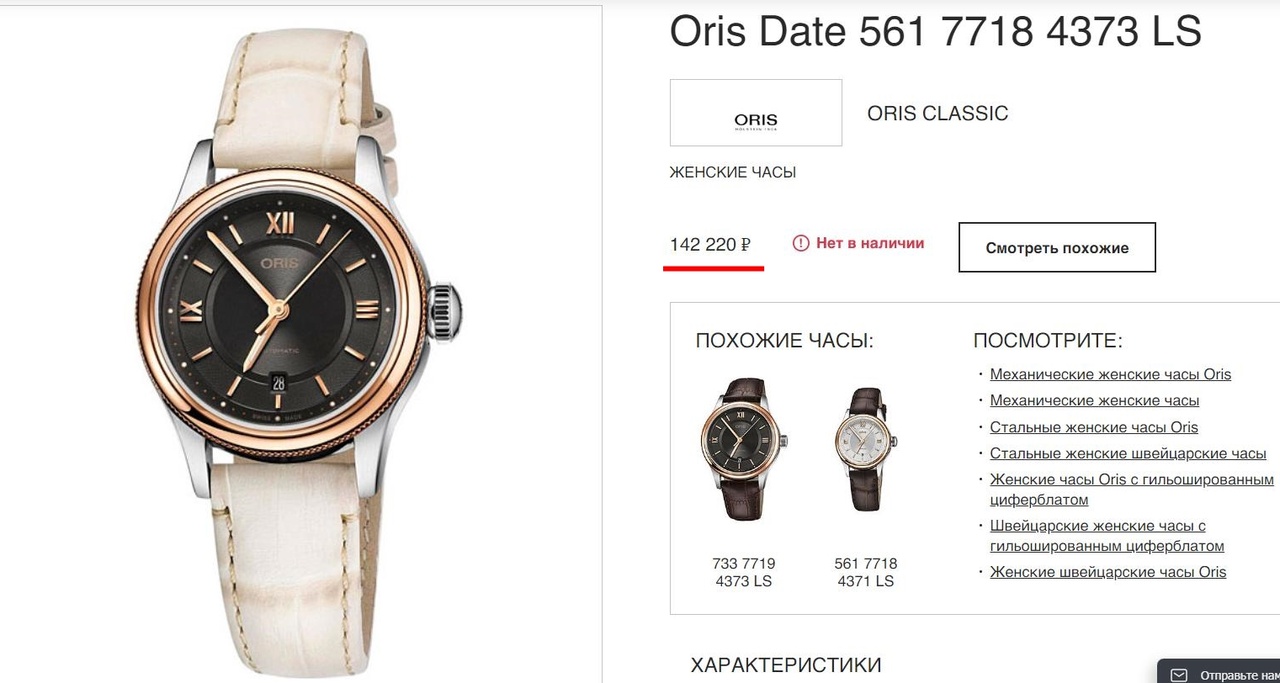Click the red out-of-stock warning icon
The image size is (1280, 683).
click(x=800, y=243)
